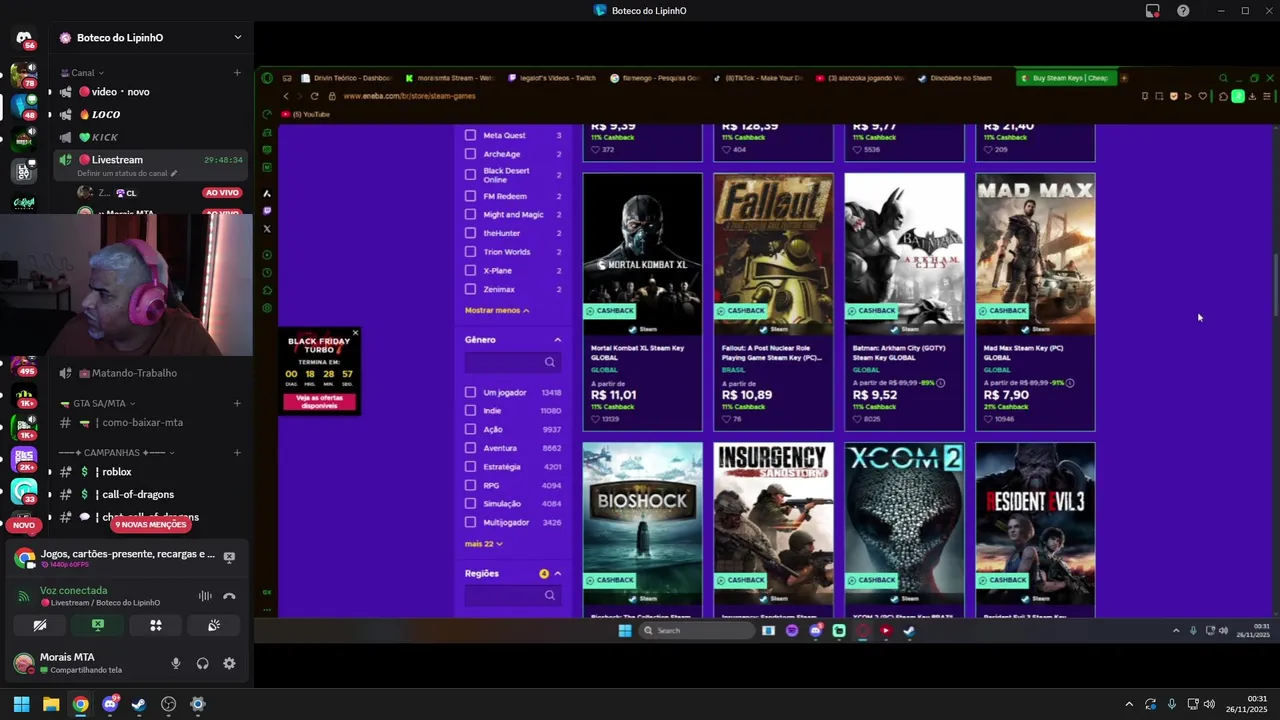
Task: Reload page in streamed browser
Action: (315, 96)
